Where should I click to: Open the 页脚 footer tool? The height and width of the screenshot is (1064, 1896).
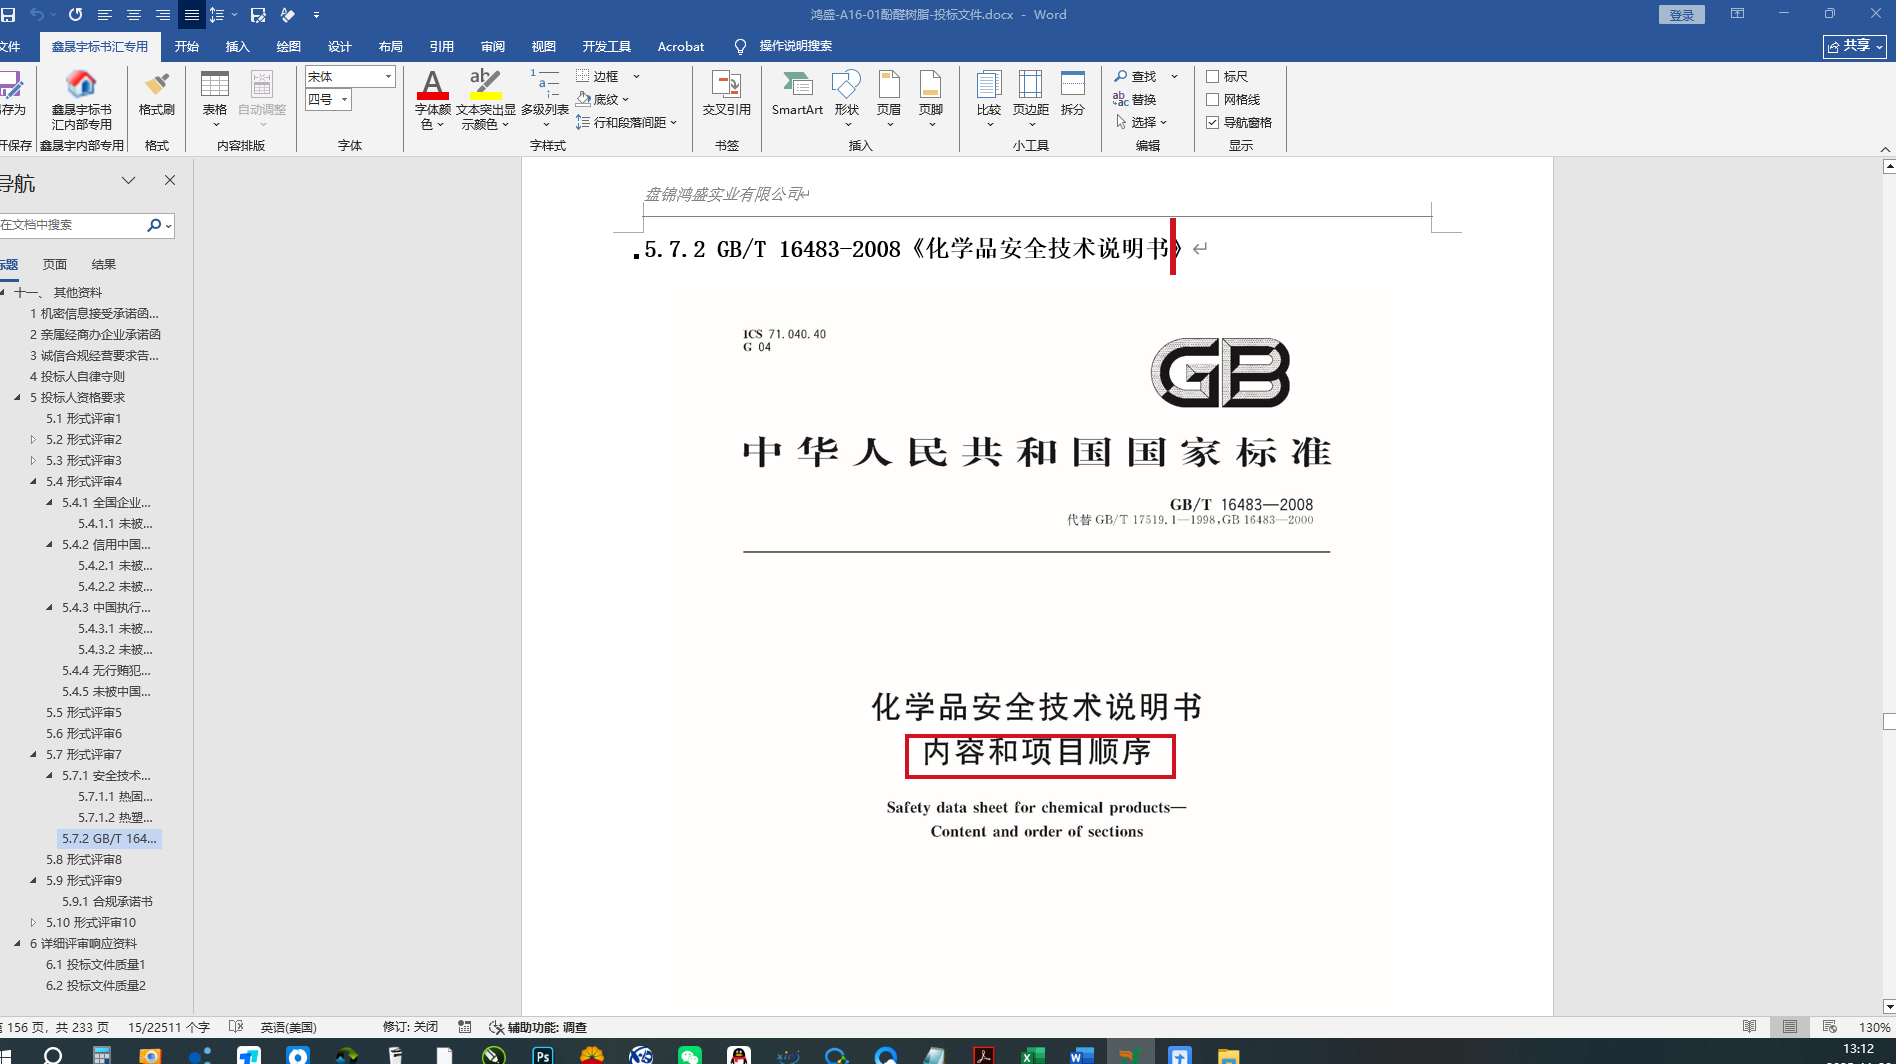[931, 98]
